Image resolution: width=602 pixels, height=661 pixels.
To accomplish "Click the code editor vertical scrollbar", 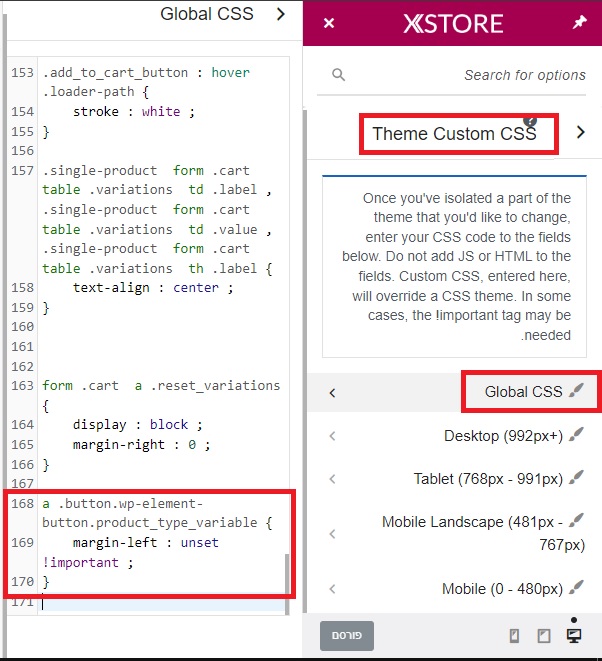I will (x=288, y=584).
